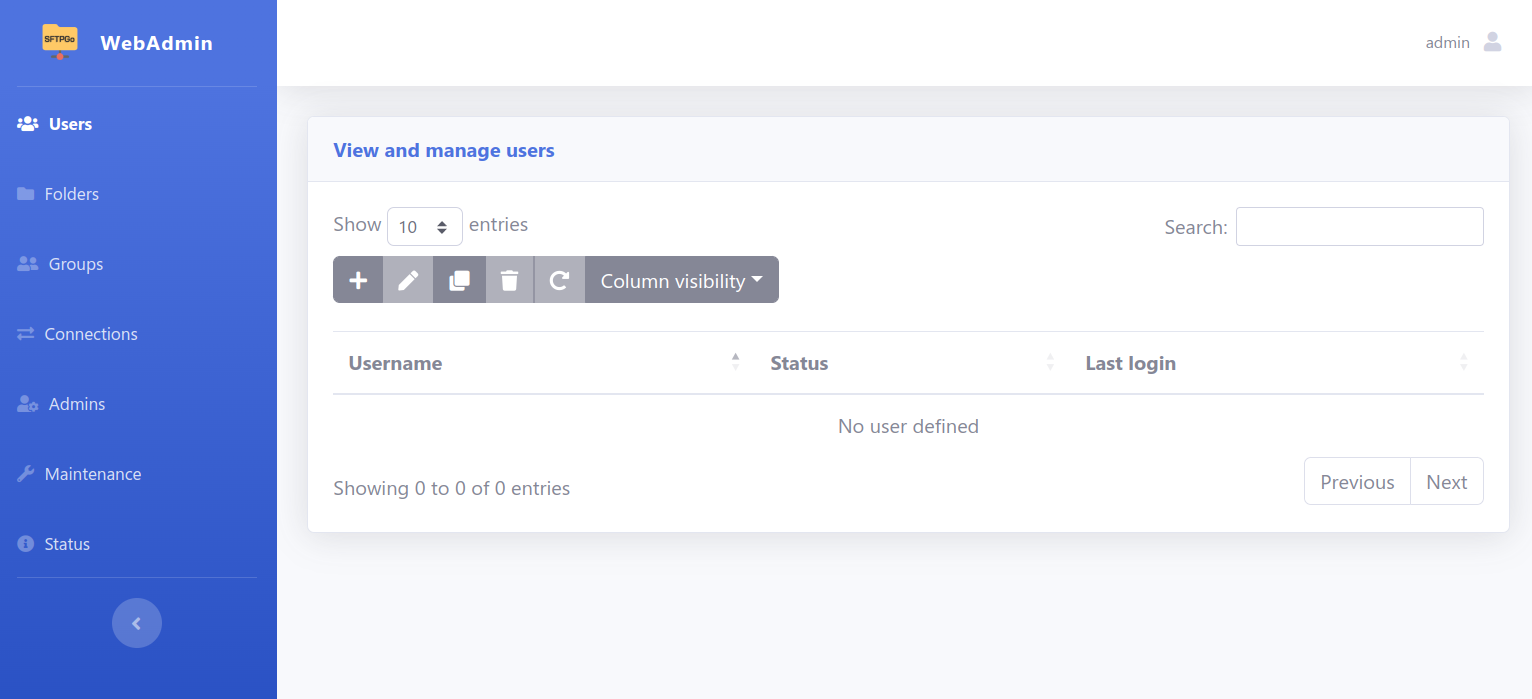Click the add user plus icon
Viewport: 1532px width, 699px height.
click(358, 280)
